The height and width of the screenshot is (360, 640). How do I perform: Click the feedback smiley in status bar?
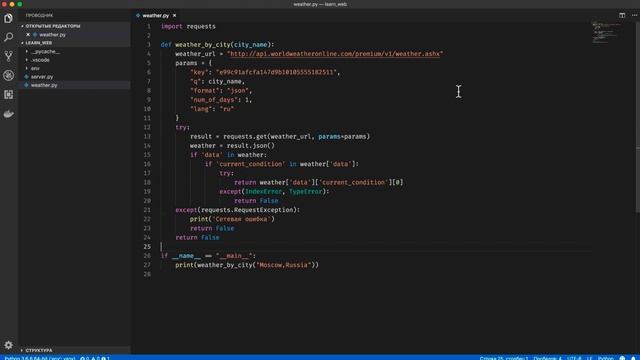[622, 358]
